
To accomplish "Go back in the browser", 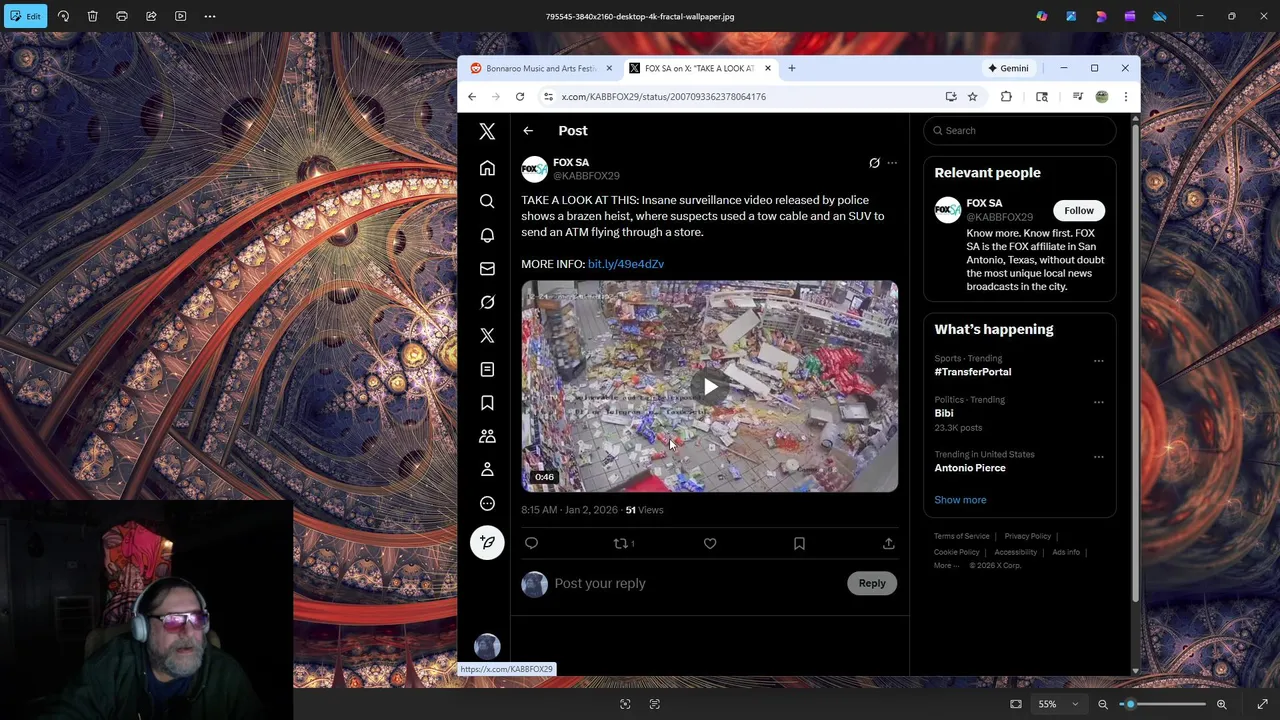I will (472, 97).
